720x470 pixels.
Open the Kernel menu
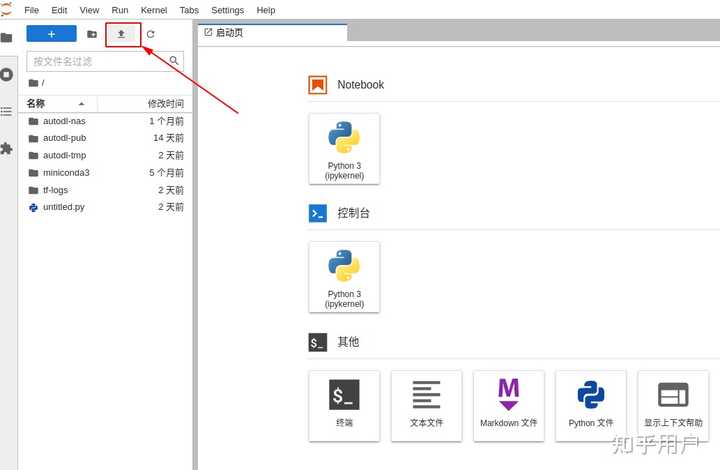pyautogui.click(x=154, y=10)
